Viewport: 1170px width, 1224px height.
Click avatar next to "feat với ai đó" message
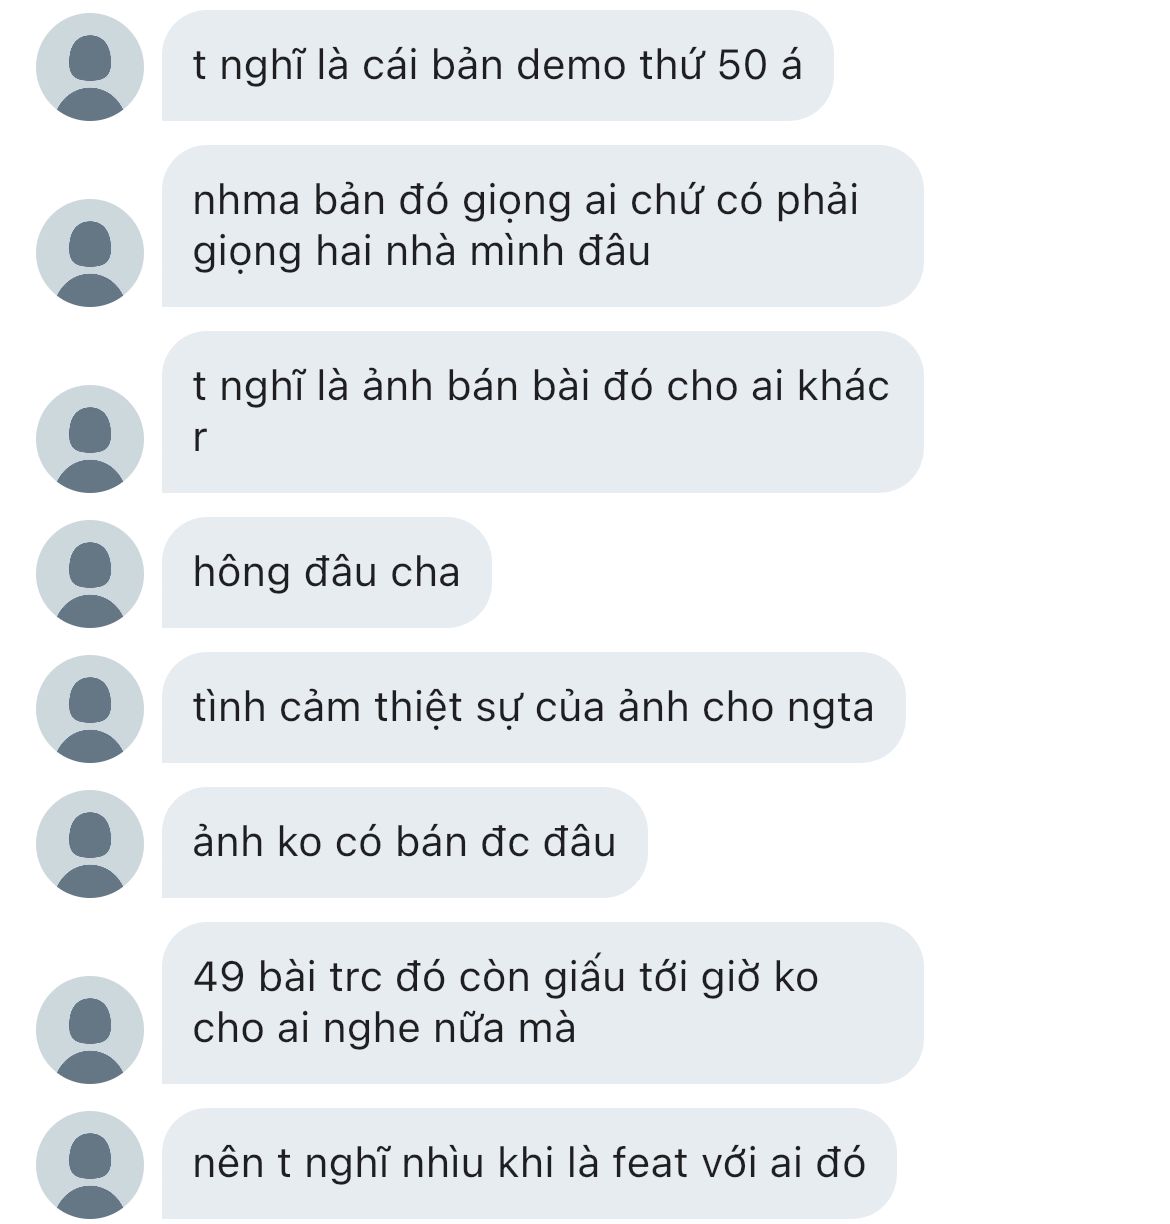90,1165
